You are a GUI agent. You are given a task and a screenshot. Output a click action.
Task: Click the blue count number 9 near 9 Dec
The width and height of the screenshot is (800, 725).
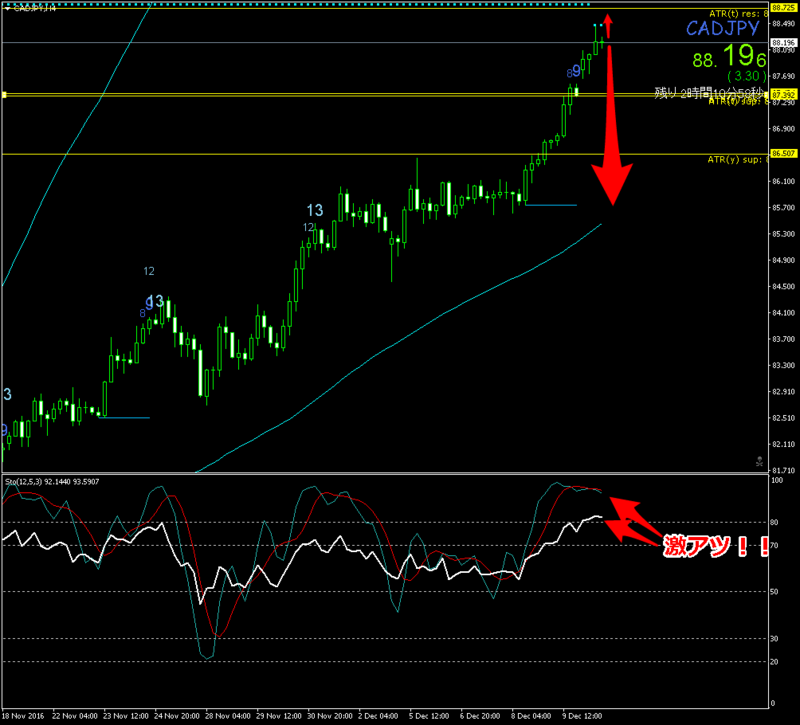pyautogui.click(x=577, y=70)
